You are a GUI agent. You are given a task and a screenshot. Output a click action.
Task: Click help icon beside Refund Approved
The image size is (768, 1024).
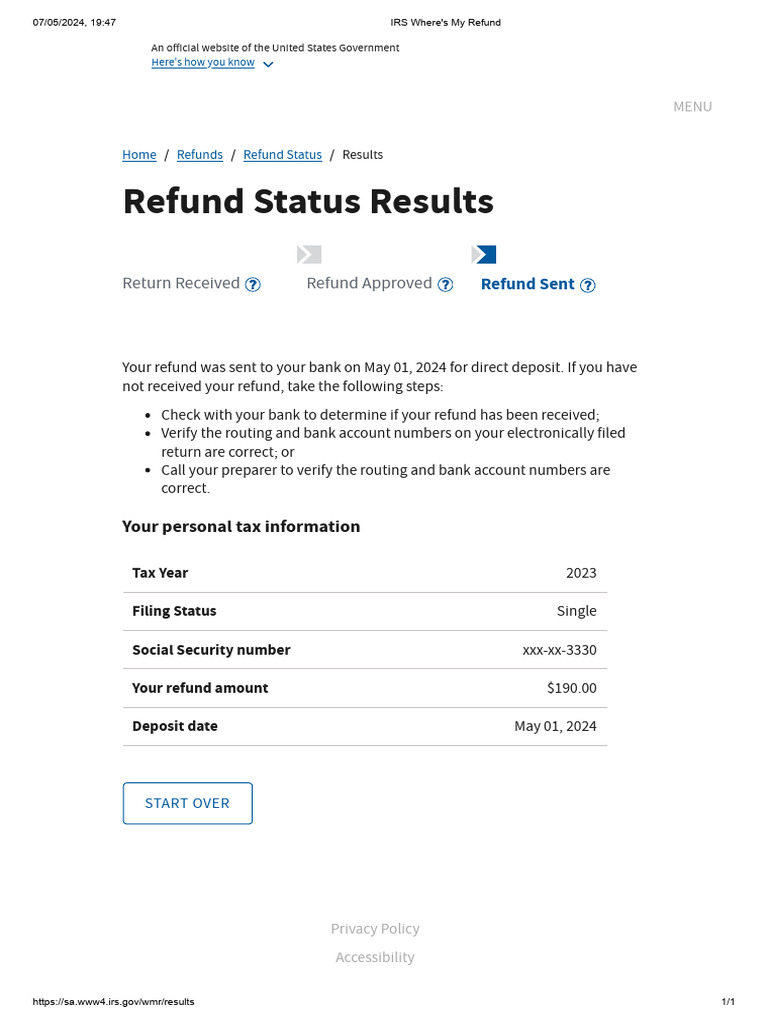[445, 285]
